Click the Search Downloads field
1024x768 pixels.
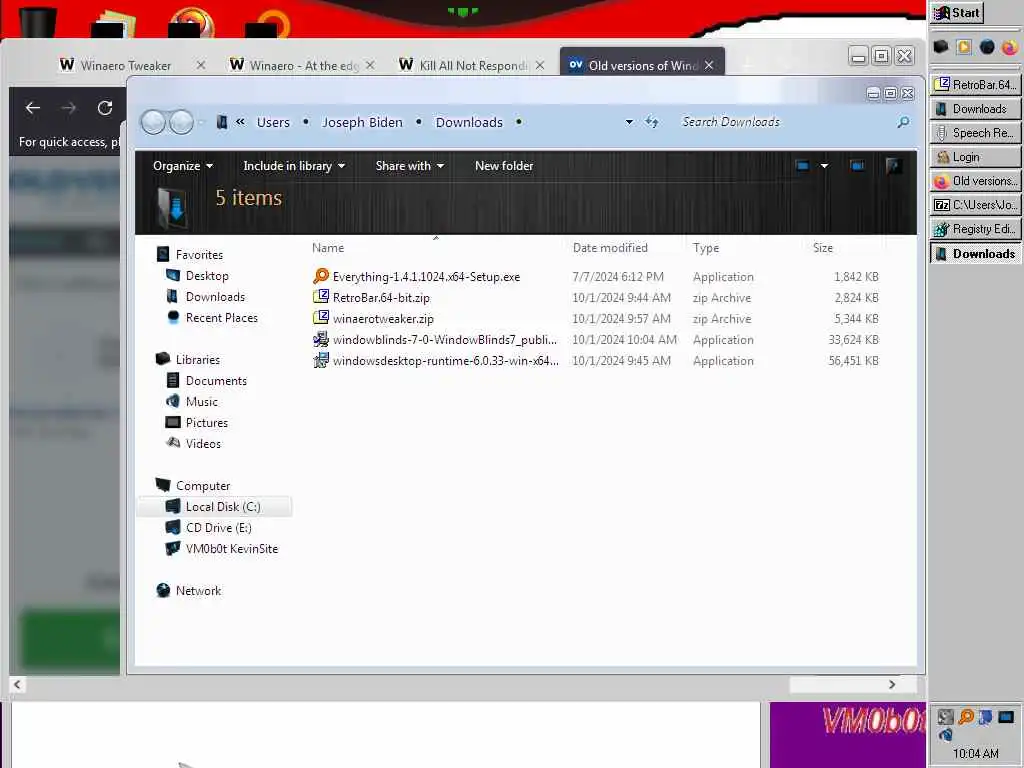[x=785, y=122]
